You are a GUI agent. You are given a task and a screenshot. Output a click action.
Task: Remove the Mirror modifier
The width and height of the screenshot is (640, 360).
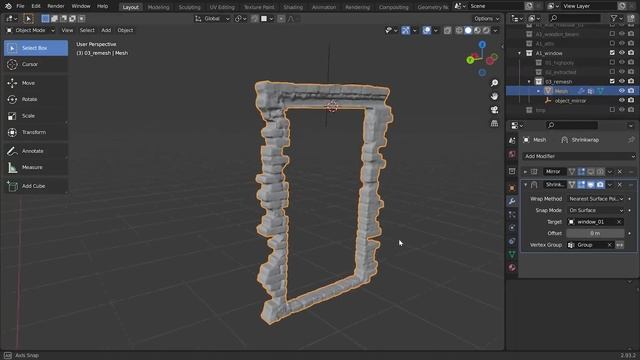(x=620, y=172)
